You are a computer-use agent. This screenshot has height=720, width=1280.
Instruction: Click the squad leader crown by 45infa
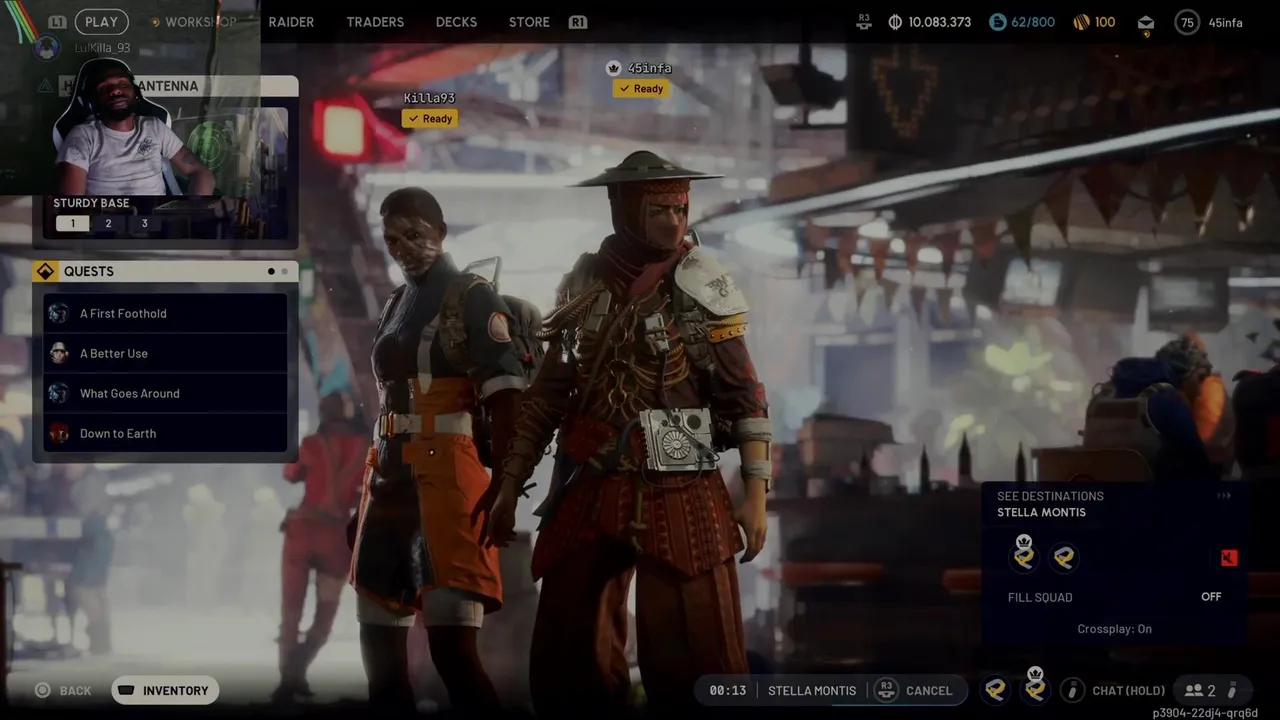coord(614,68)
